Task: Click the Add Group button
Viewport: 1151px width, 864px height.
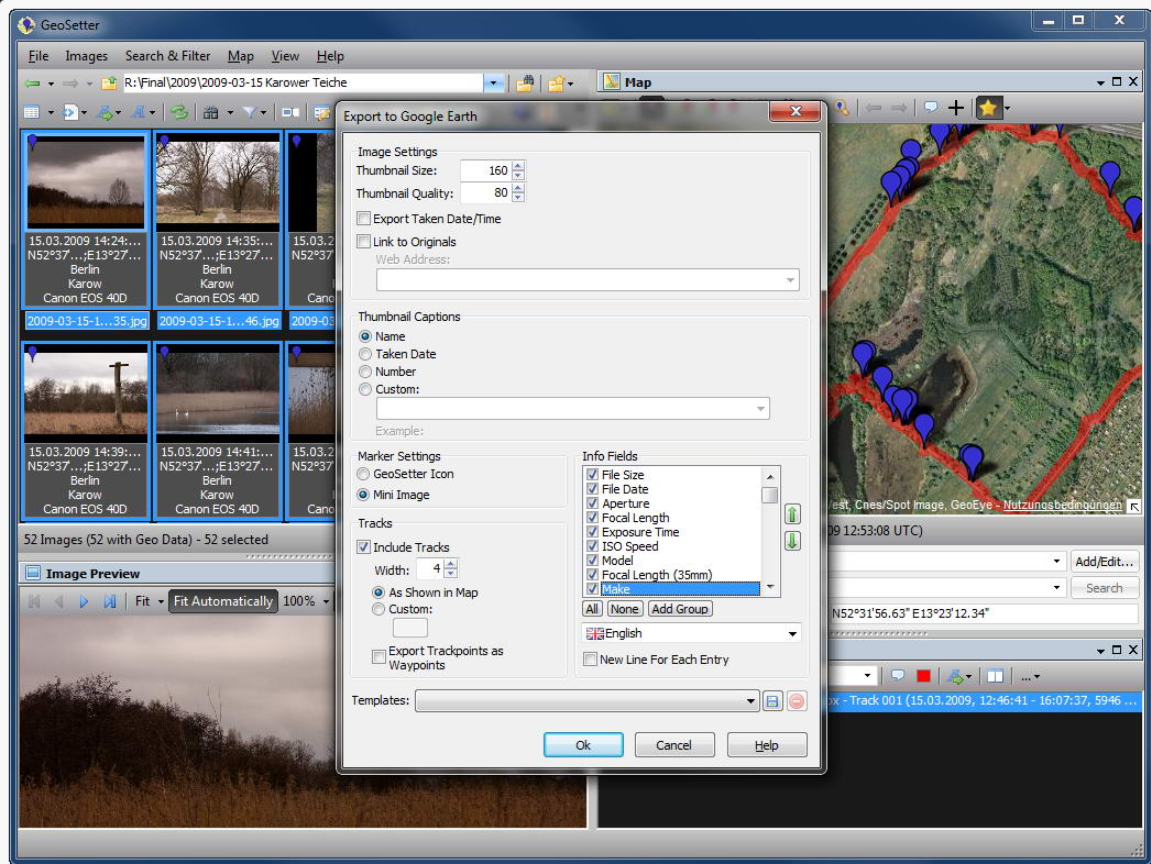Action: coord(680,609)
